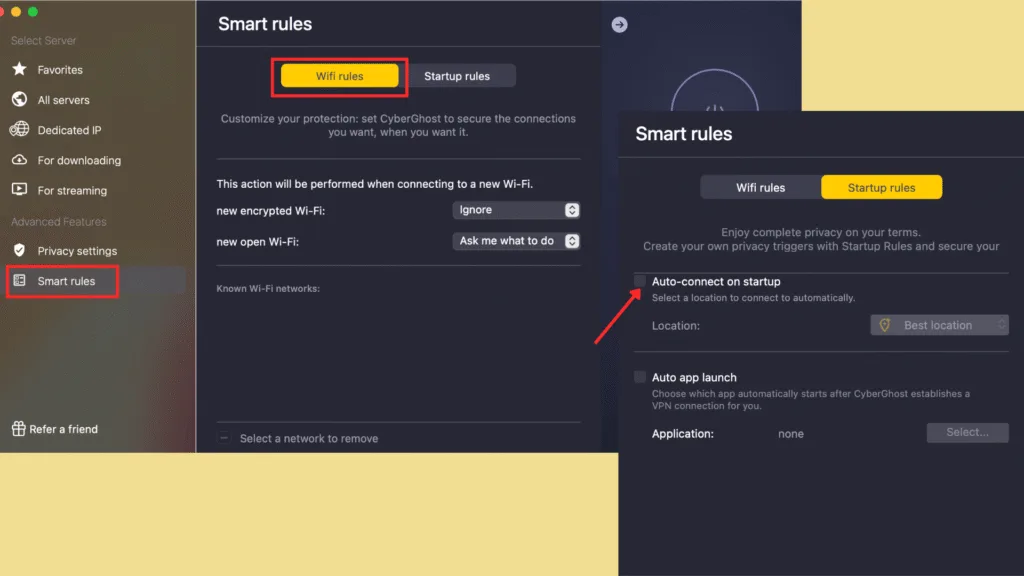Open new encrypted Wi-Fi dropdown
Viewport: 1024px width, 576px height.
[x=516, y=210]
